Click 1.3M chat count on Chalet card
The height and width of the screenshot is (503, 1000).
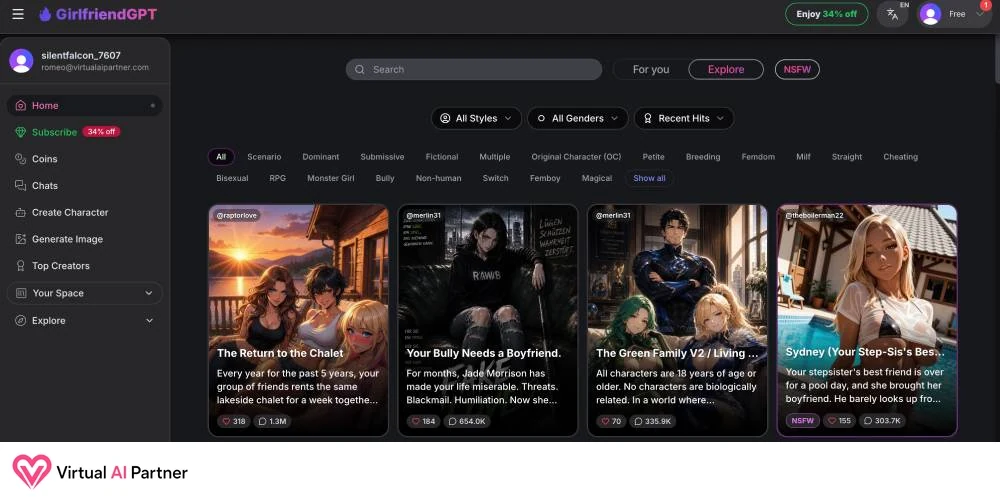click(272, 421)
